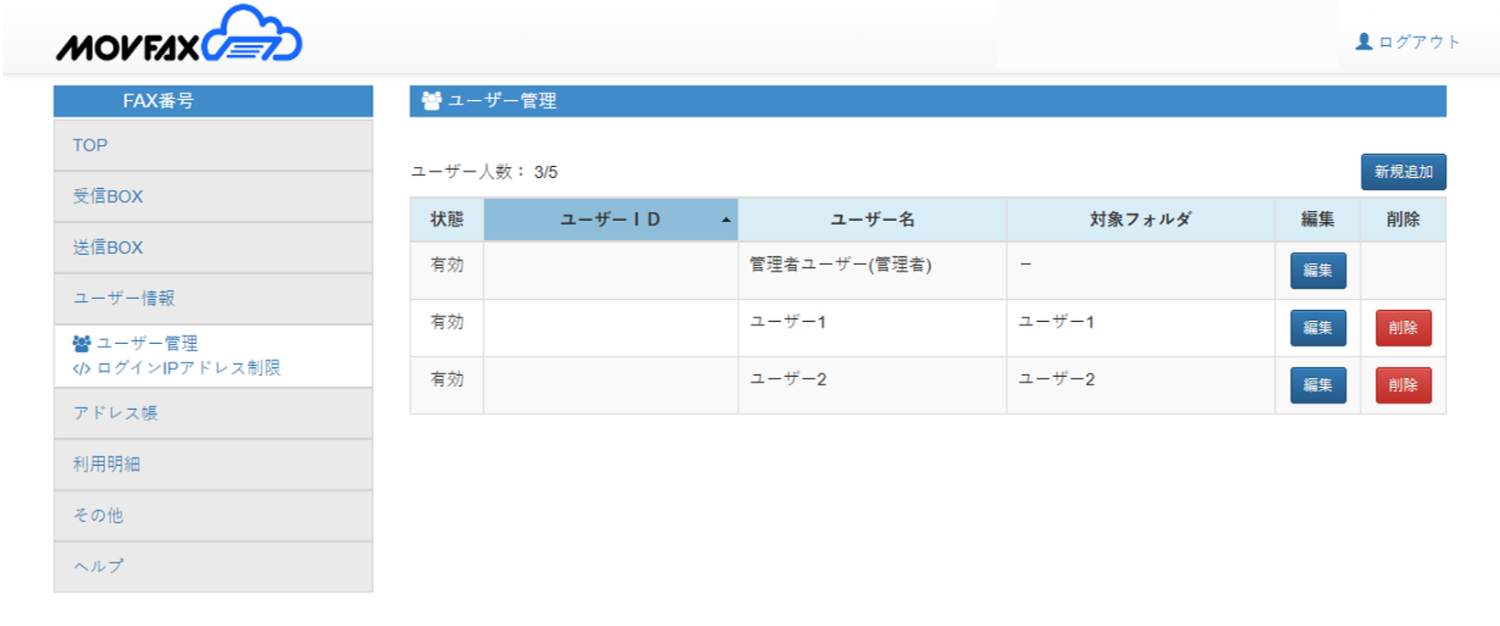Image resolution: width=1500 pixels, height=626 pixels.
Task: Select ユーザー情報 in the sidebar
Action: coord(213,299)
